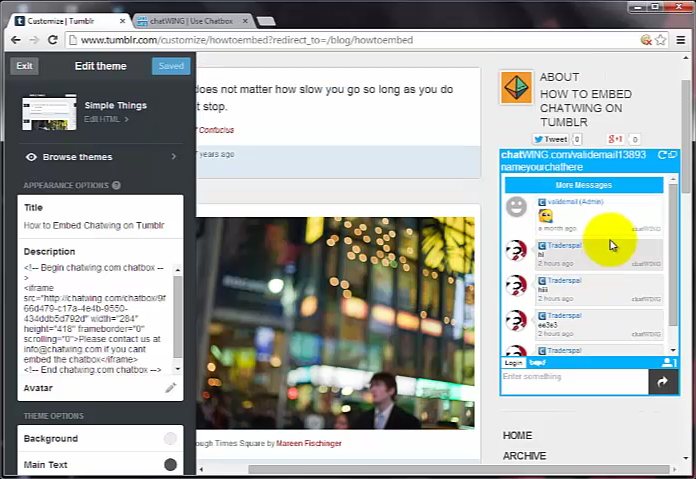Expand Browse themes with the chevron
696x479 pixels.
(x=174, y=157)
